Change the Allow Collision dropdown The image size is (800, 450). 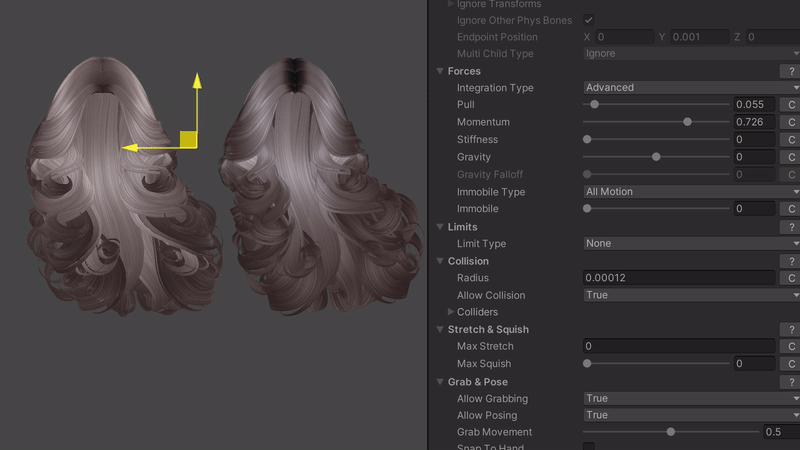(690, 295)
